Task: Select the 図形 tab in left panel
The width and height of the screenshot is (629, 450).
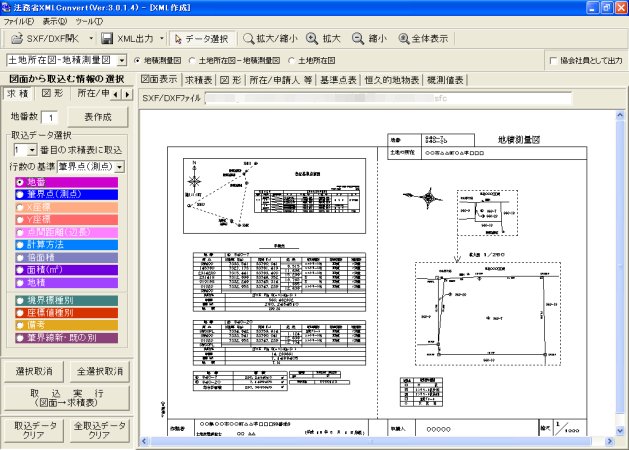Action: (x=53, y=93)
